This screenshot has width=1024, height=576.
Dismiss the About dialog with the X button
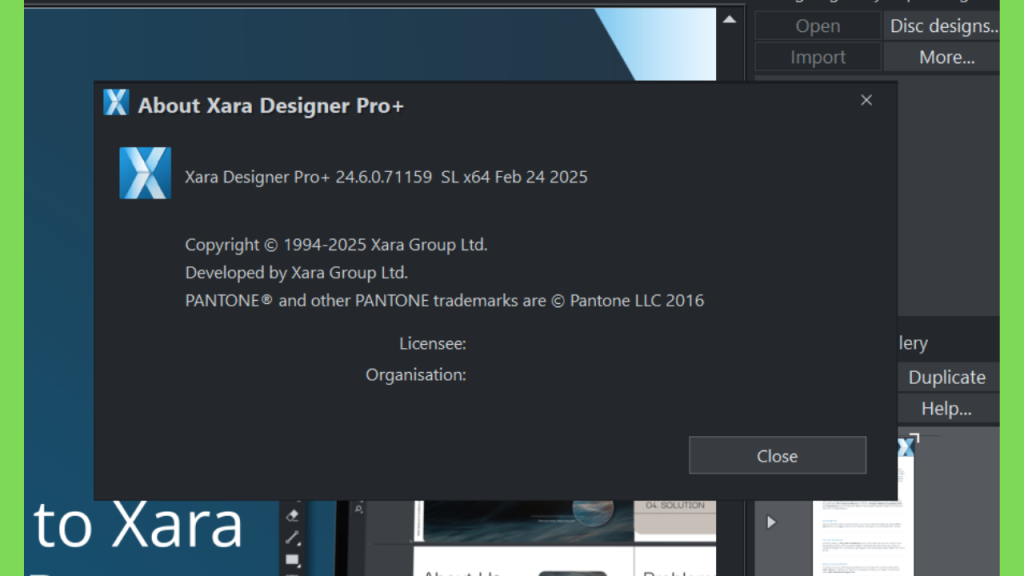coord(866,100)
